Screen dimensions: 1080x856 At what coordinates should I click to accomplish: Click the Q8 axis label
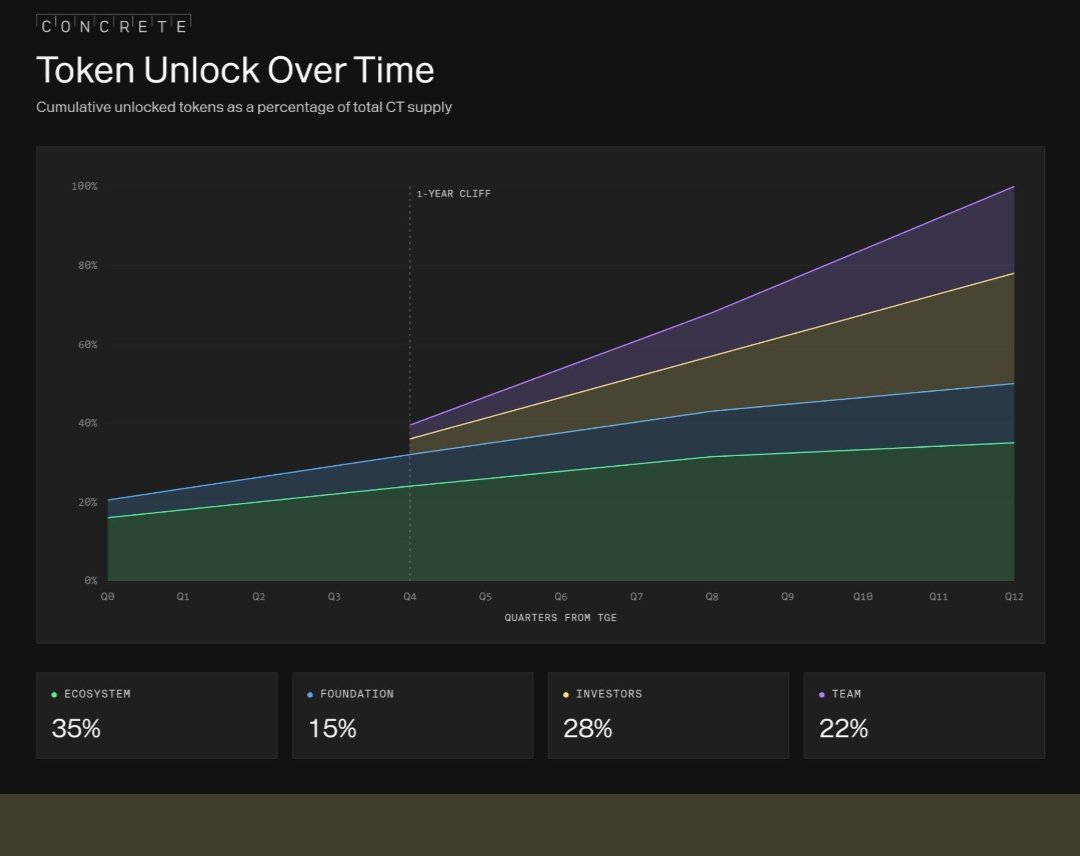(x=712, y=596)
